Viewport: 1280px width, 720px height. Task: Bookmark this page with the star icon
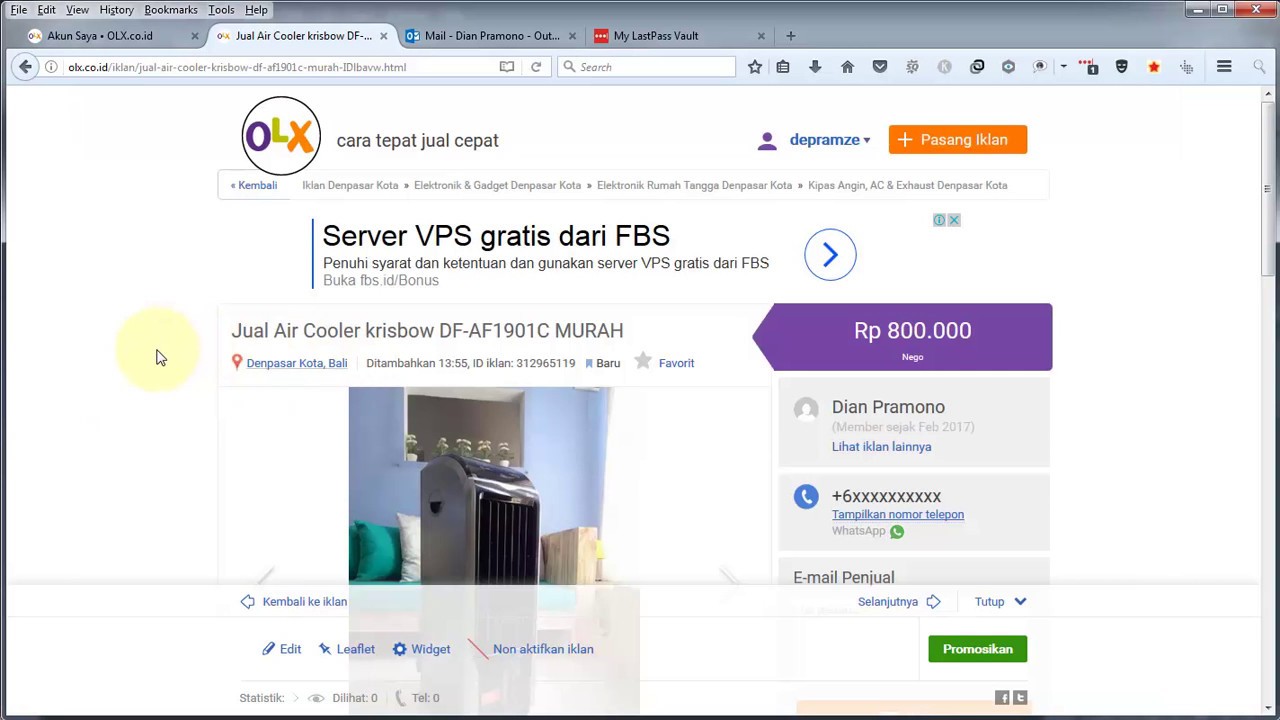coord(755,67)
